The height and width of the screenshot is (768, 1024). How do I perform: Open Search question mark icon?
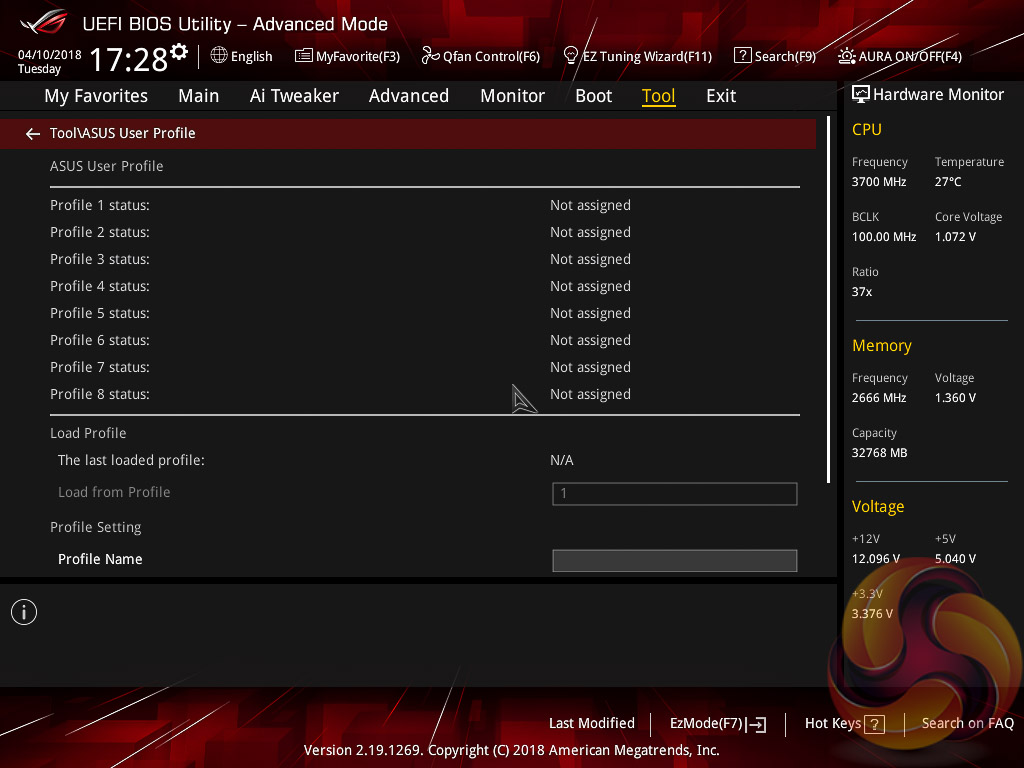point(743,56)
